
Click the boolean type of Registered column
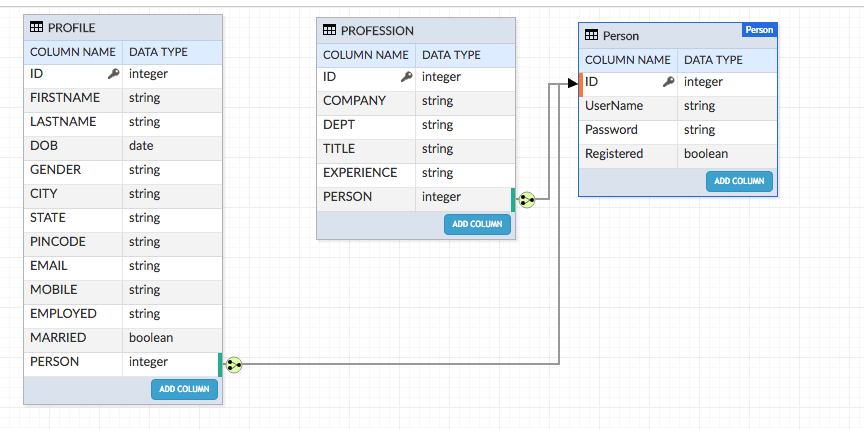(x=706, y=154)
